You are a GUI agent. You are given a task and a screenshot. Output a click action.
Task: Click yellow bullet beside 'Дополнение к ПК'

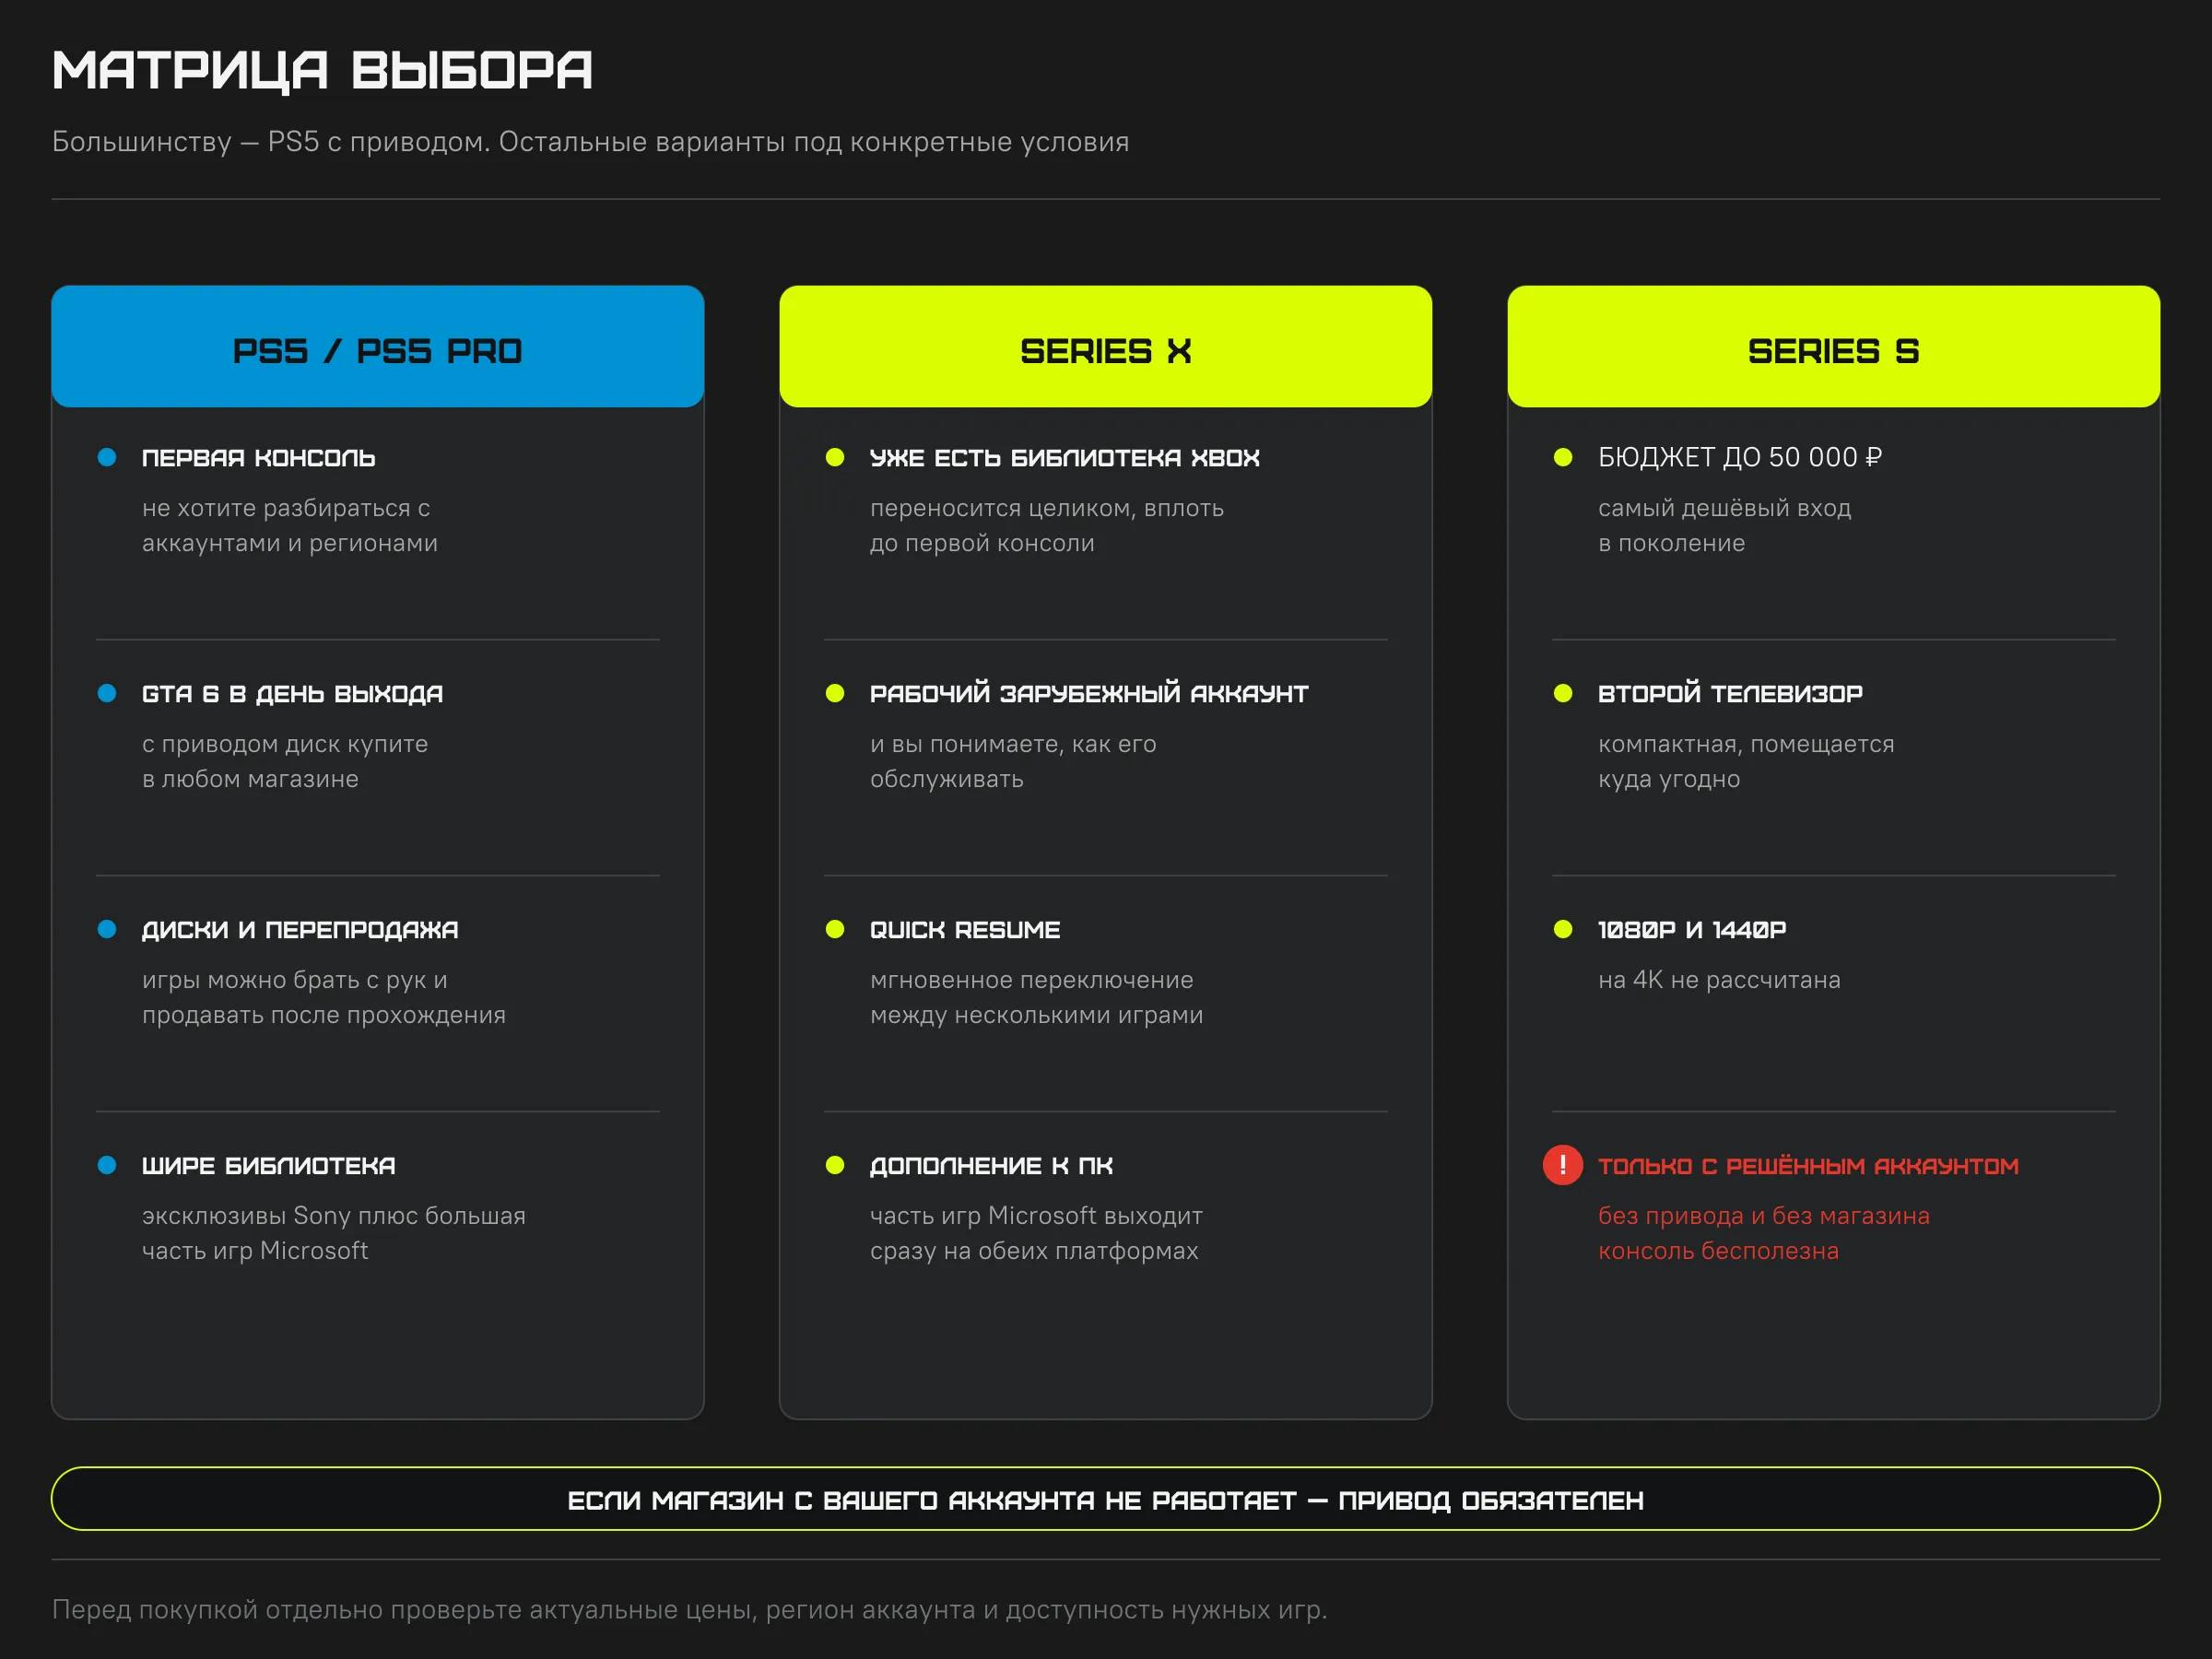point(835,1166)
